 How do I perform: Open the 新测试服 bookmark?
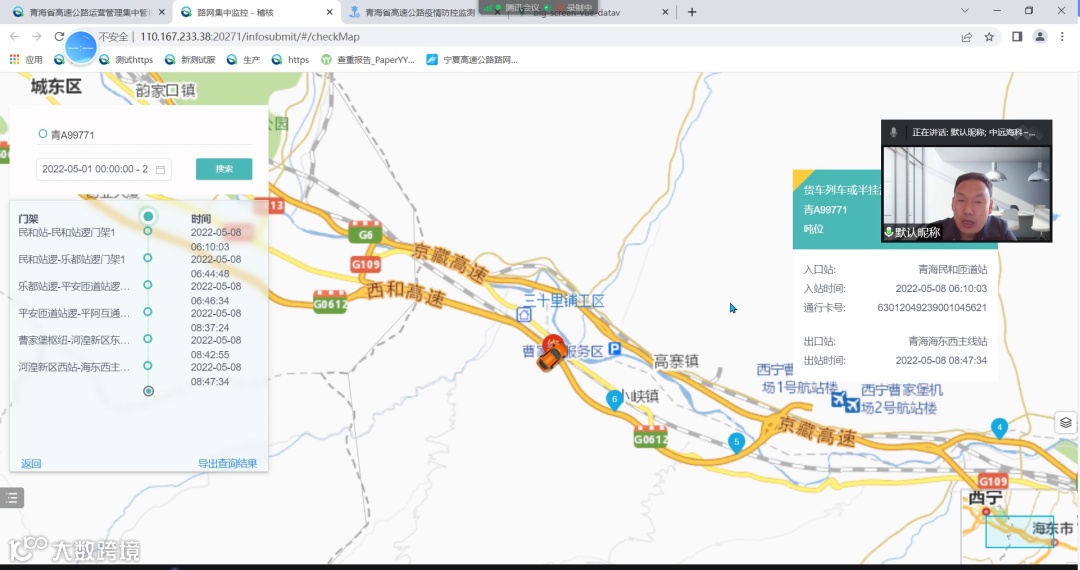click(190, 60)
